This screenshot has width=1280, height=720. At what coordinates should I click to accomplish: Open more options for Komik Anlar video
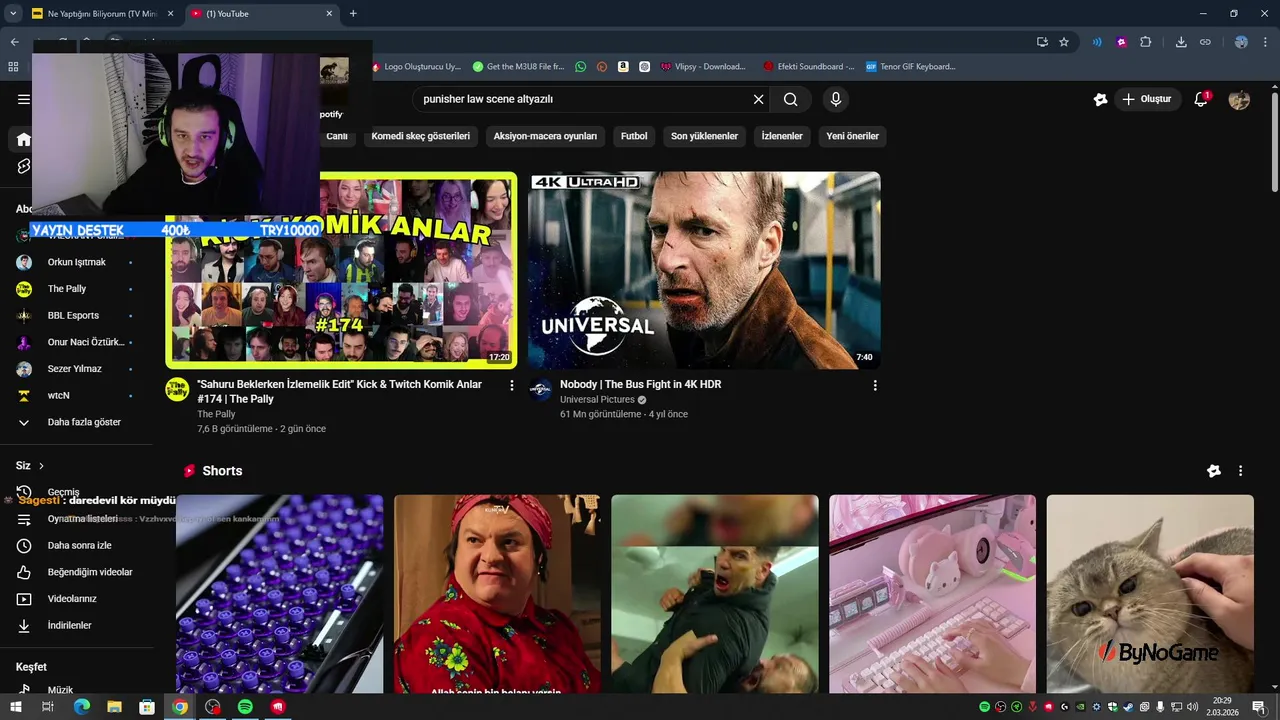point(512,385)
